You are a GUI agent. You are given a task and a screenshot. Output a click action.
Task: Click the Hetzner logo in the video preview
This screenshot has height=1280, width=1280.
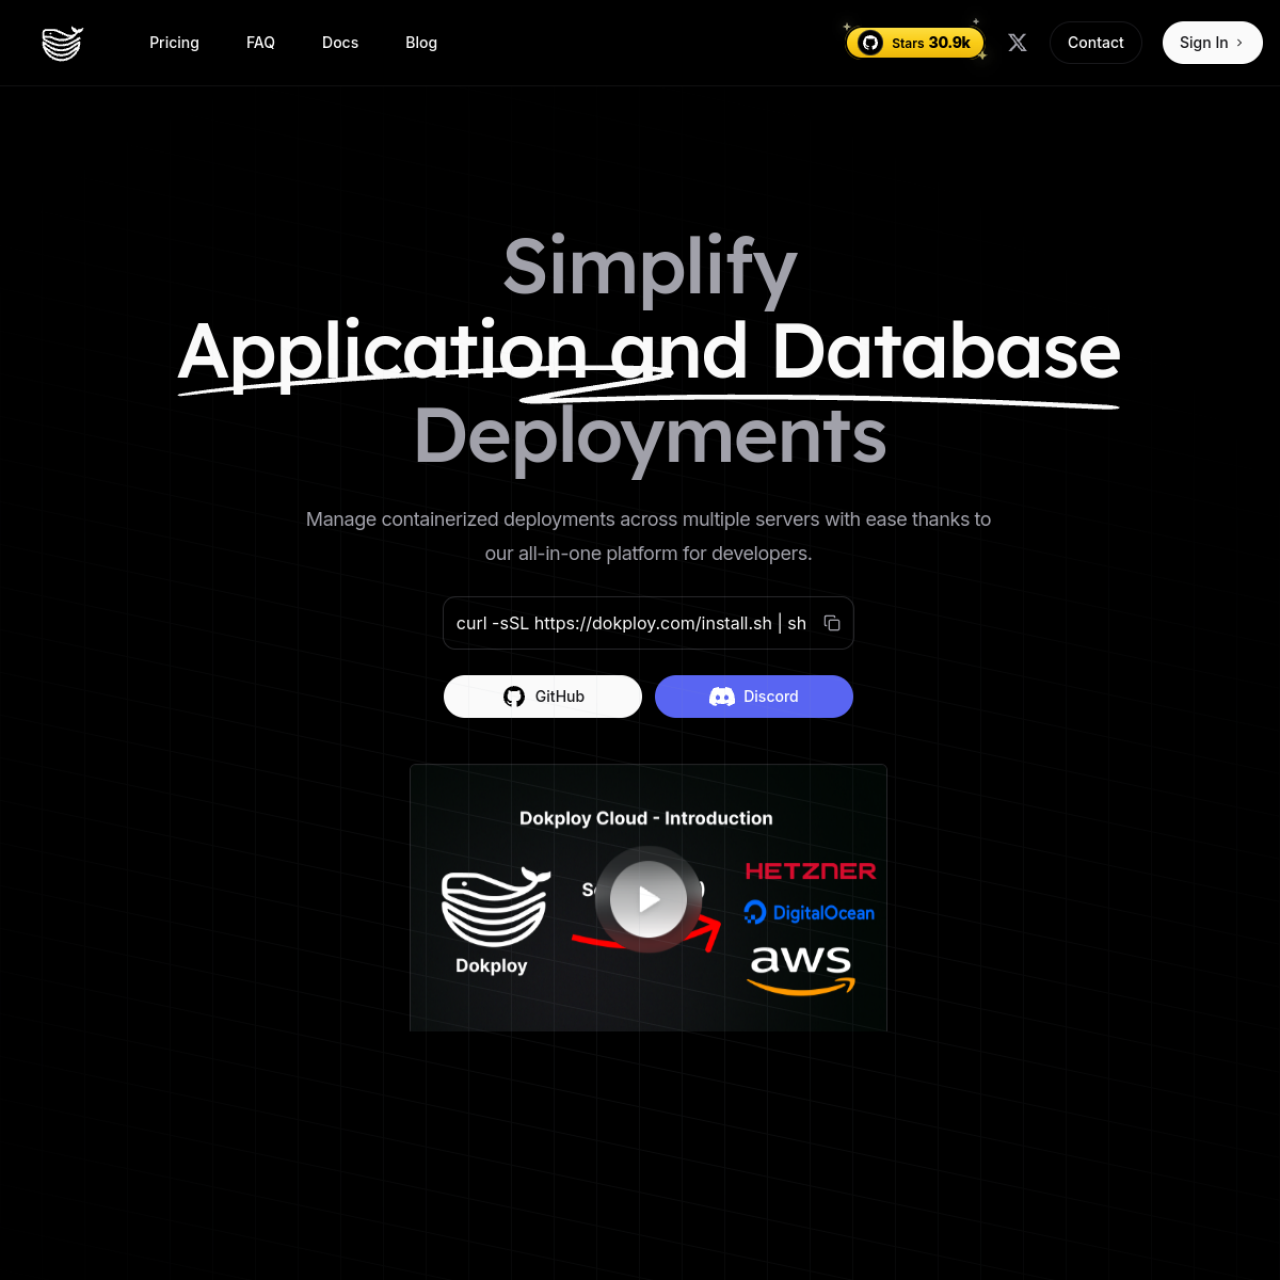pos(809,870)
